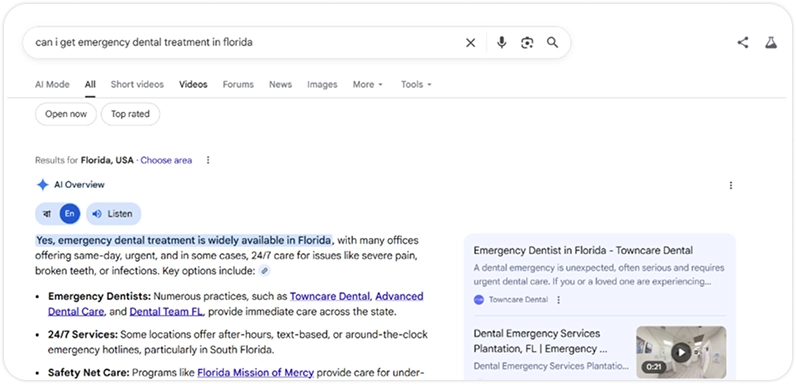Play the Dental Emergency Services video

tap(681, 352)
